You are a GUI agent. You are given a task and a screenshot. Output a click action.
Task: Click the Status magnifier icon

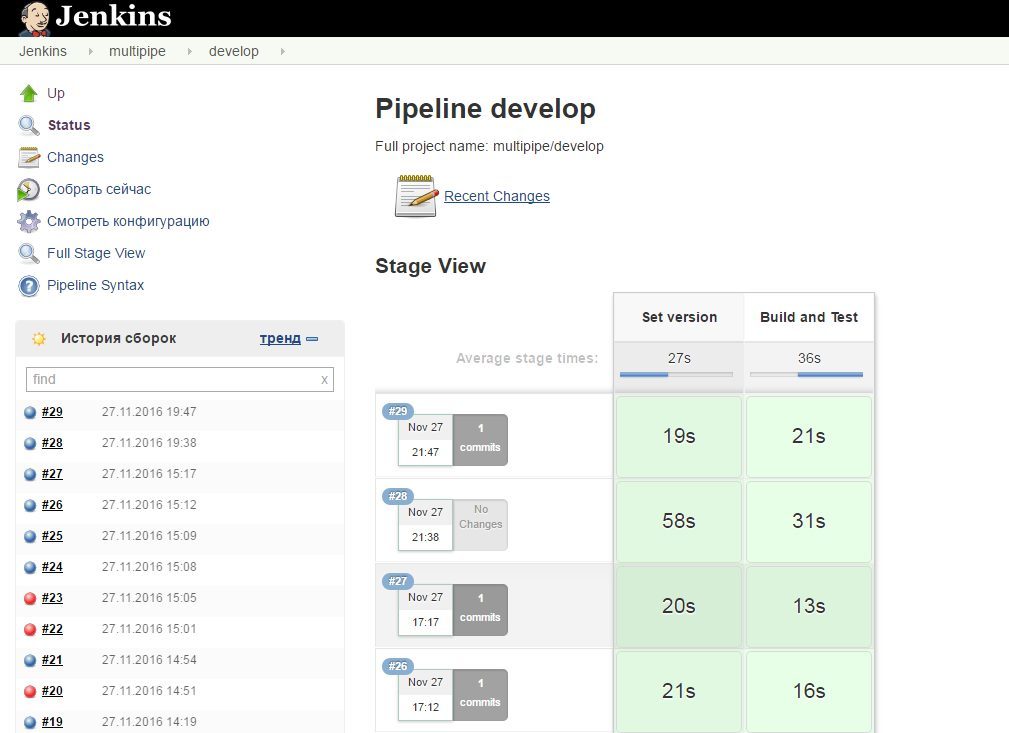[29, 125]
